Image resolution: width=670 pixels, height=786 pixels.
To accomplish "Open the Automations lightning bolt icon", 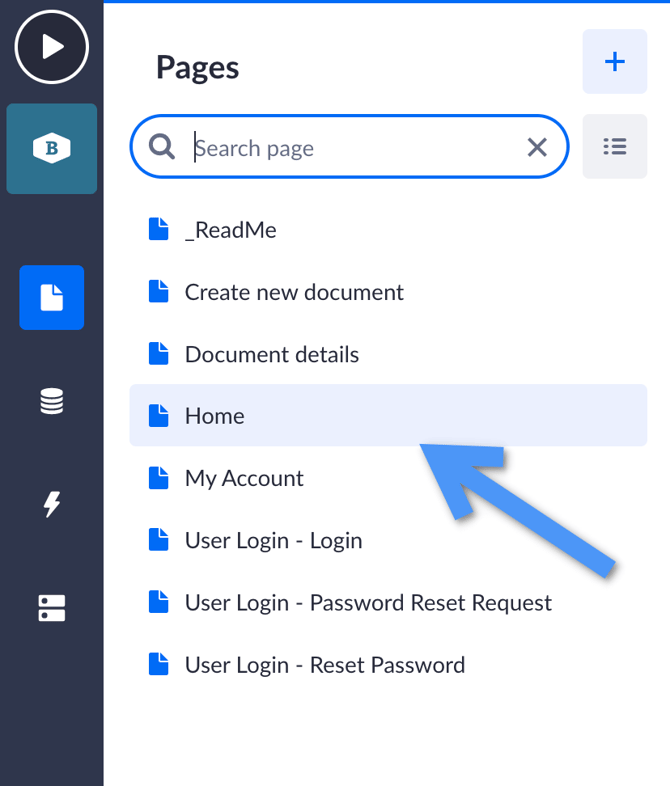I will tap(52, 505).
